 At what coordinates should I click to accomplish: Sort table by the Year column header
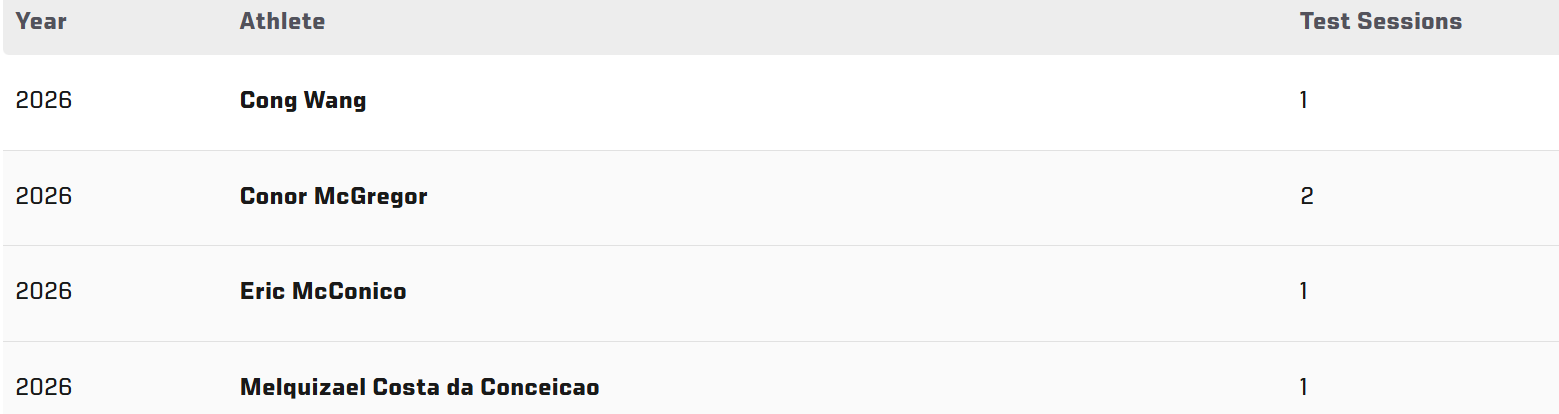tap(41, 22)
